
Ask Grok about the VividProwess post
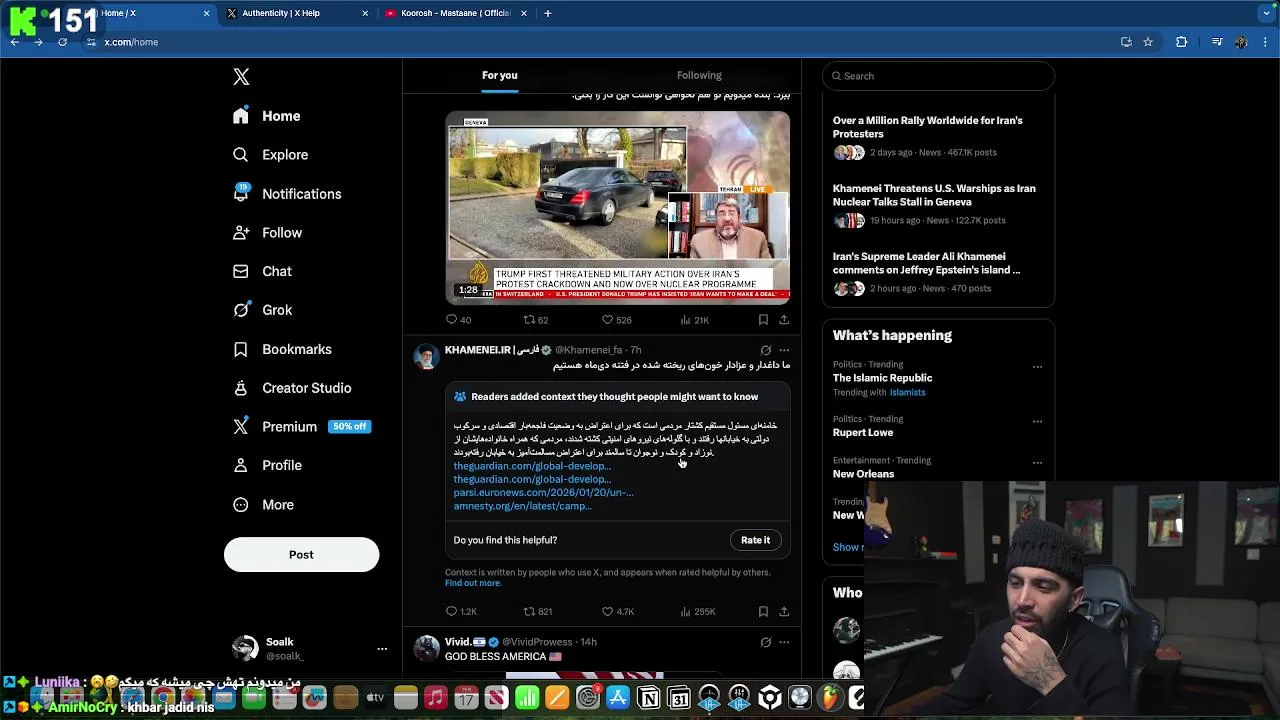click(x=766, y=642)
